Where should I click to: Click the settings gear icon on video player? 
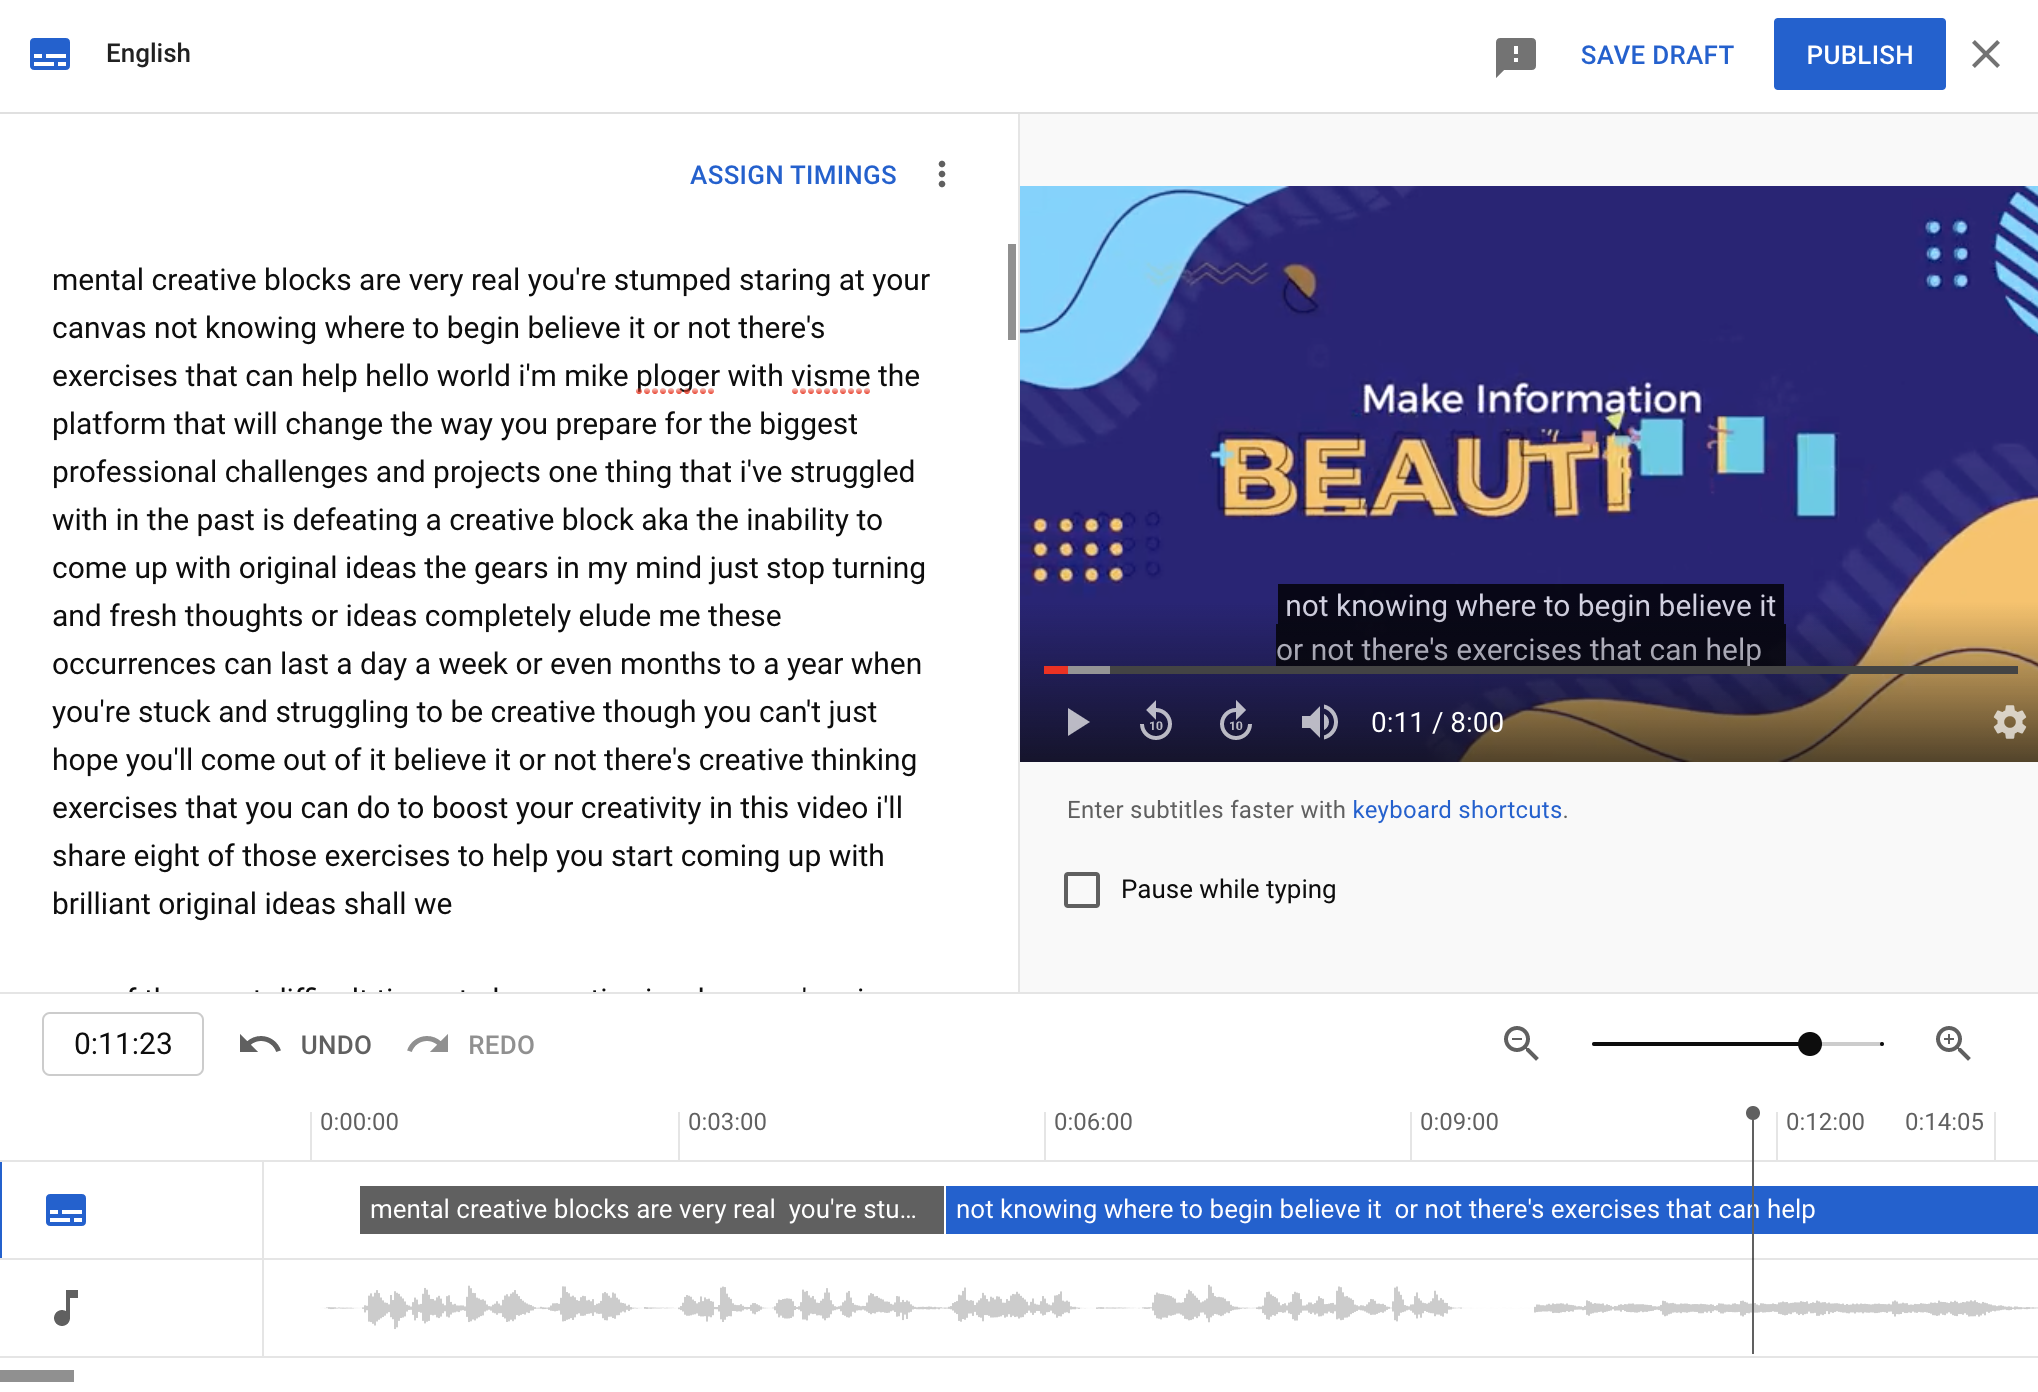click(2009, 722)
